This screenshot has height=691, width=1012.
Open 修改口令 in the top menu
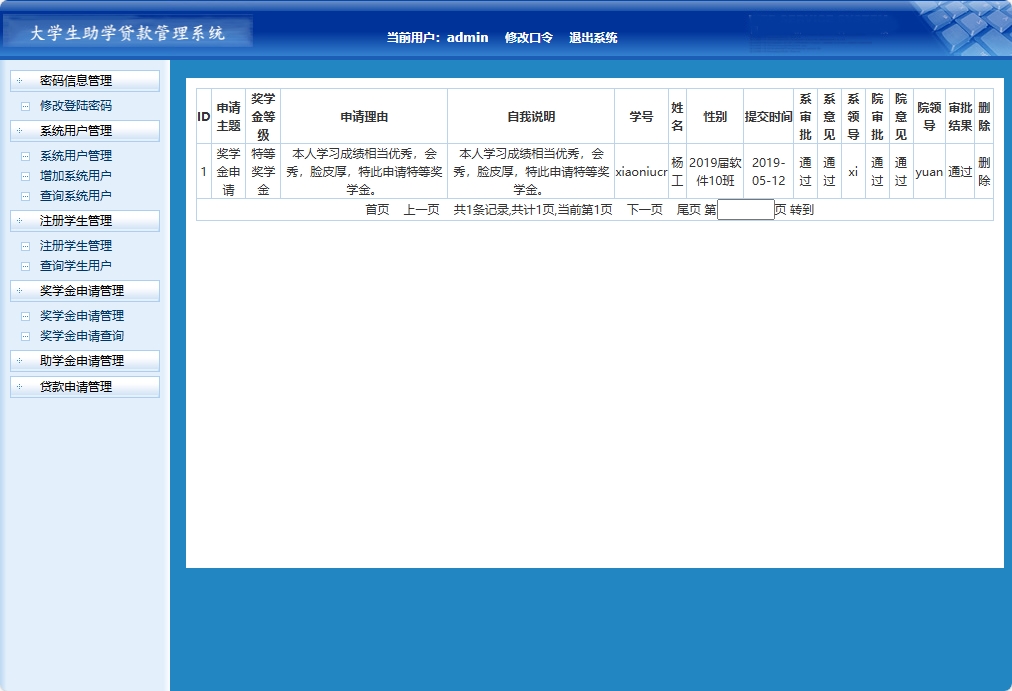pos(531,37)
